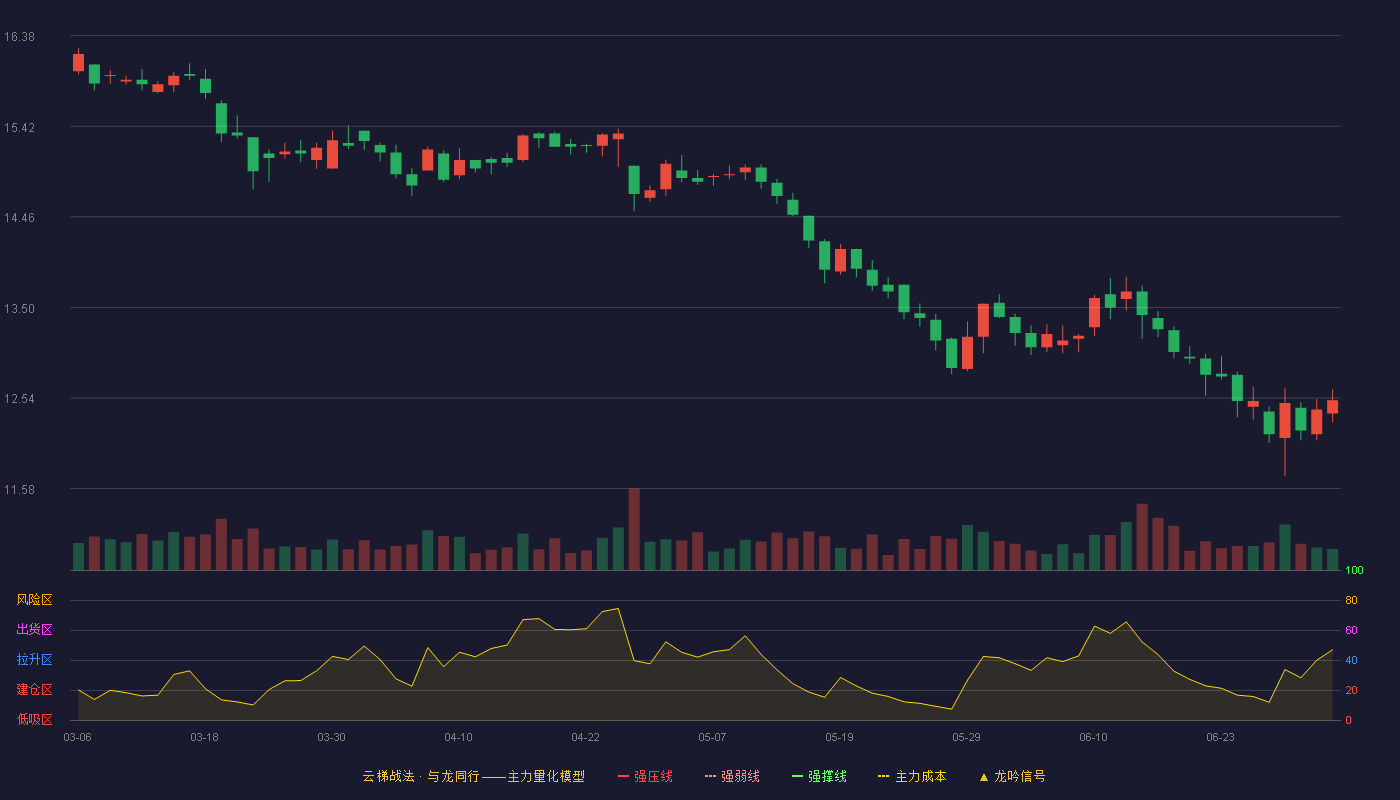Click the 13.50 price axis label
This screenshot has height=800, width=1400.
[19, 309]
